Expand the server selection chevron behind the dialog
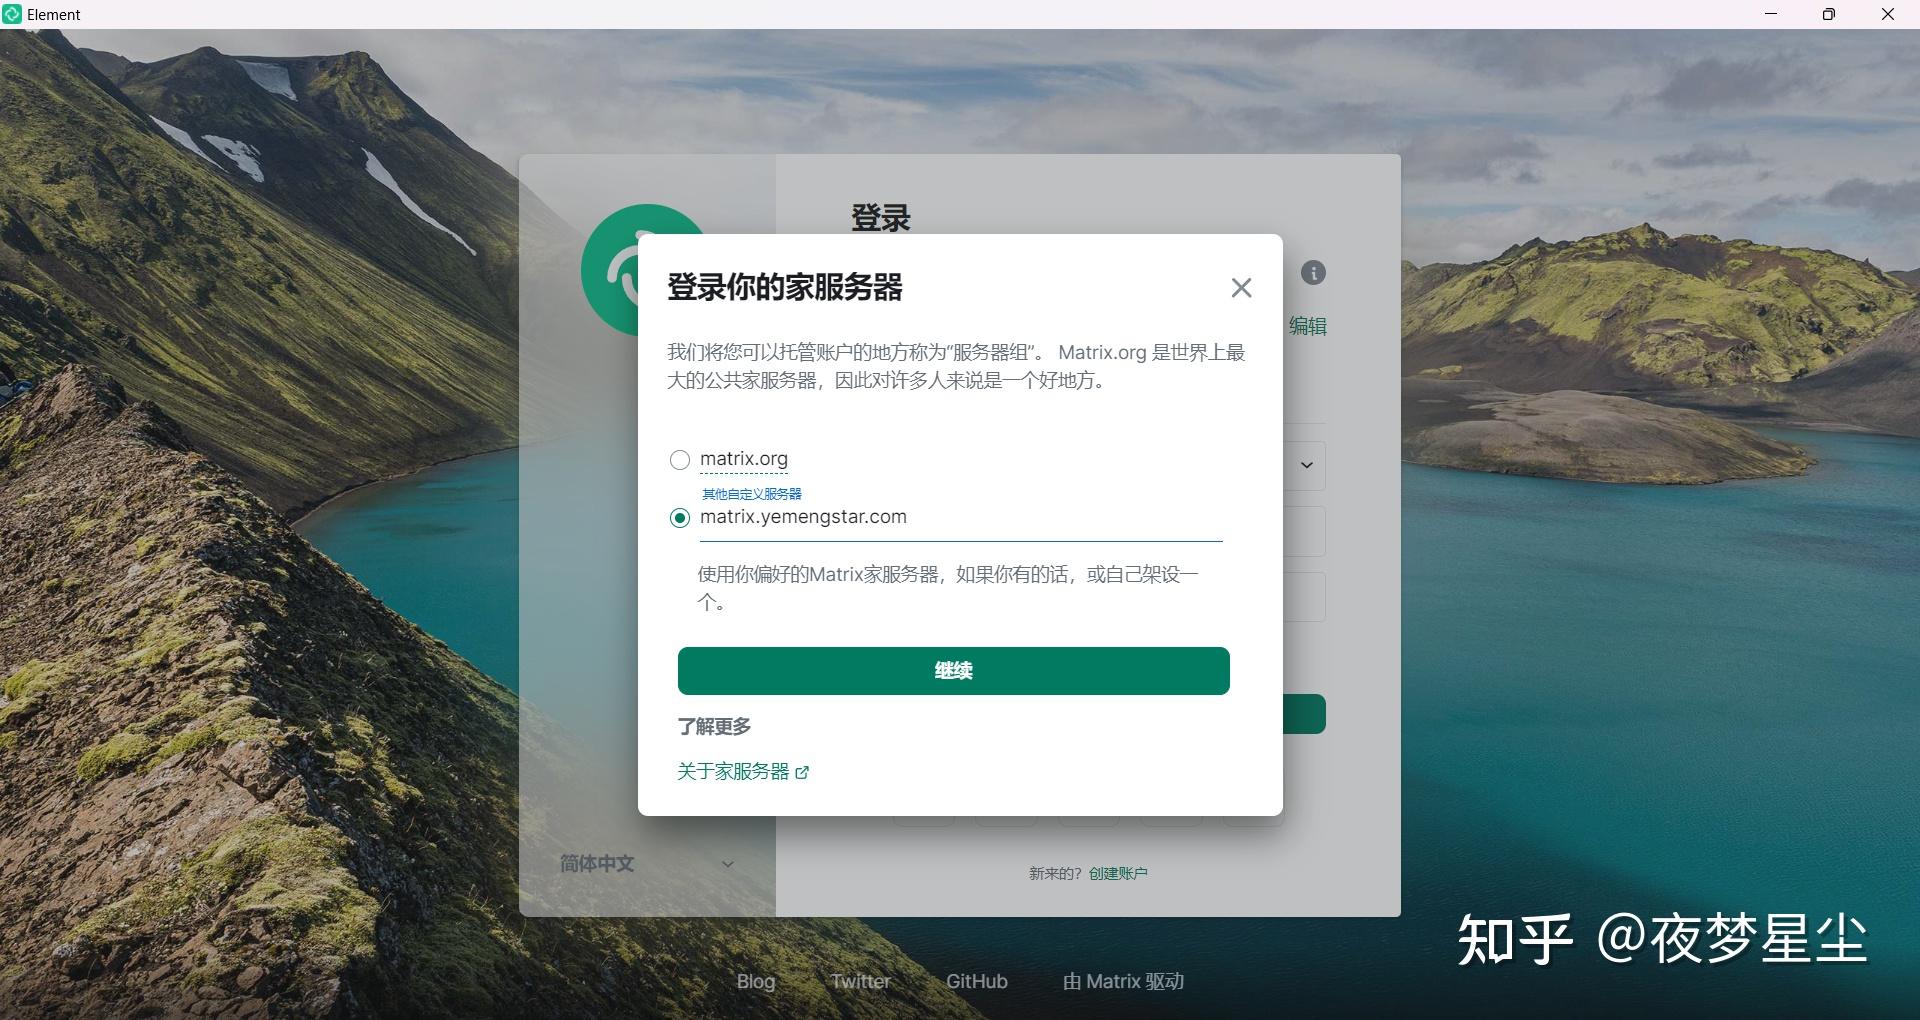This screenshot has width=1920, height=1020. click(1306, 465)
